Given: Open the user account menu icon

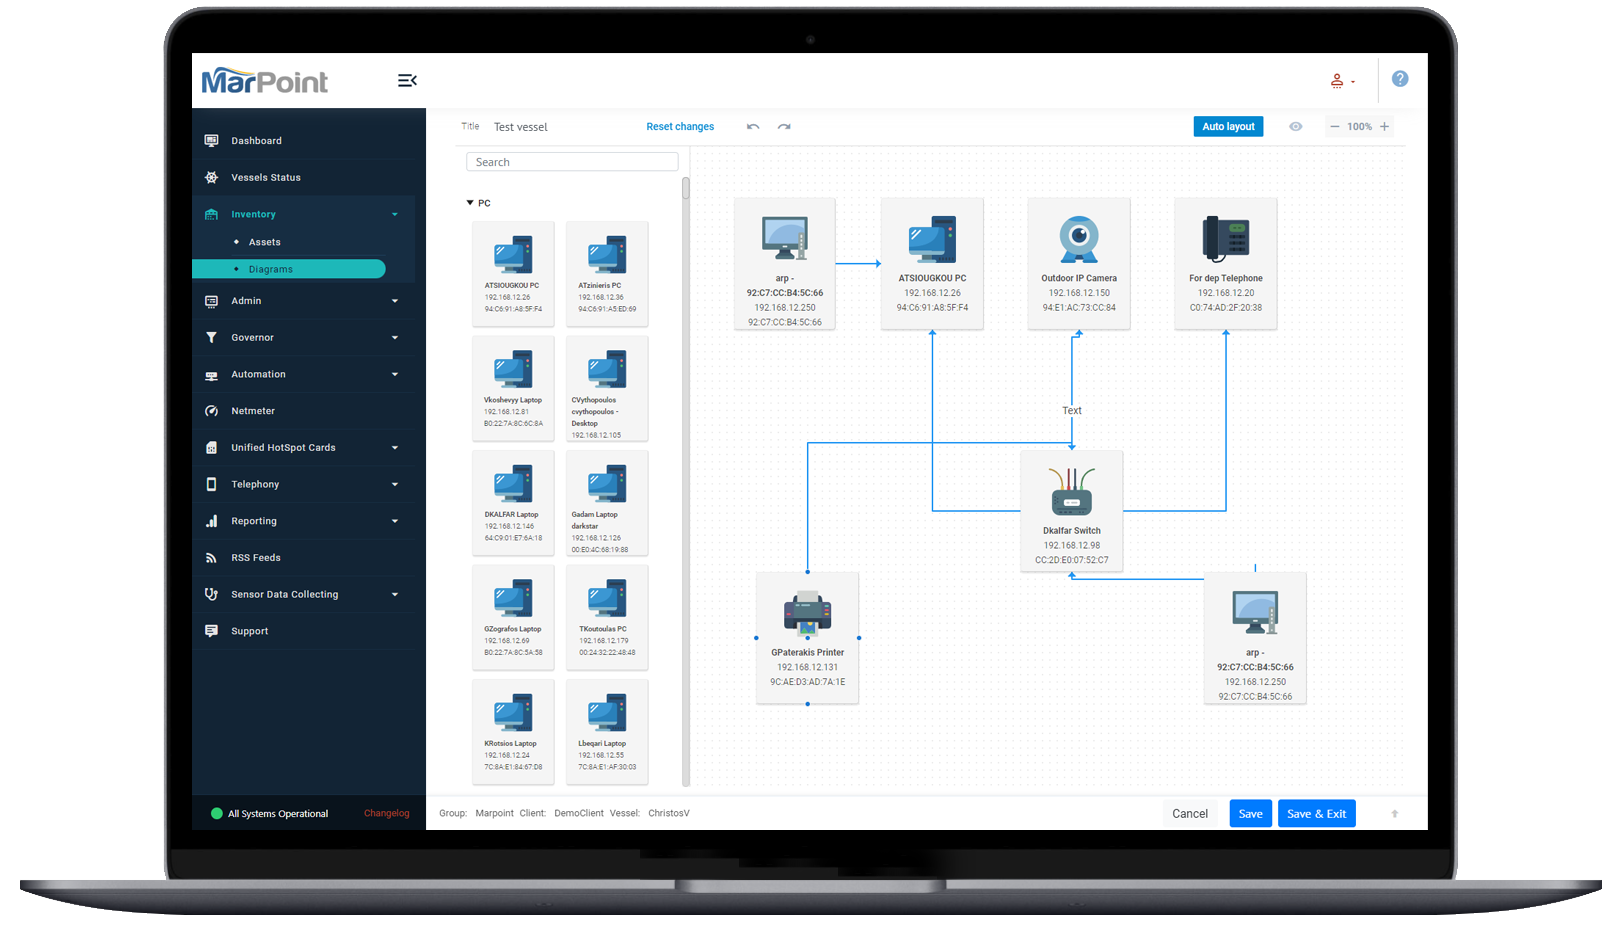Looking at the screenshot, I should (x=1338, y=80).
